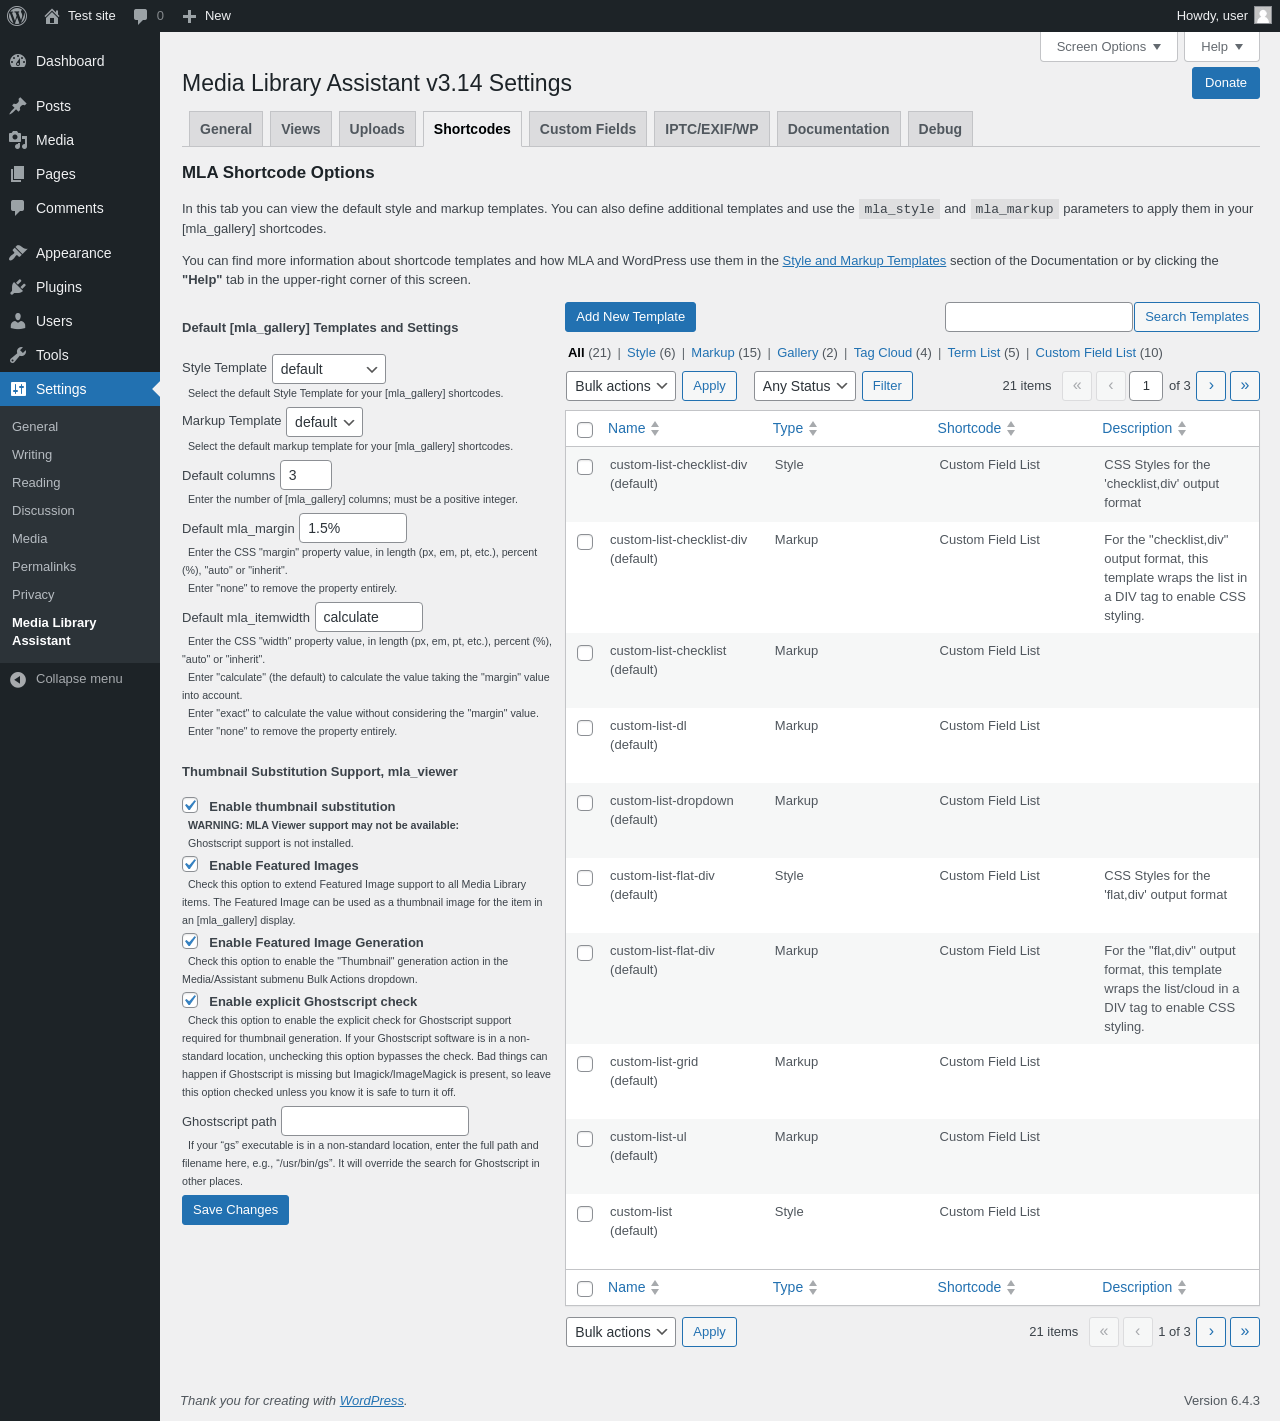
Task: Click the Default mla_itemwidth input field
Action: 369,617
